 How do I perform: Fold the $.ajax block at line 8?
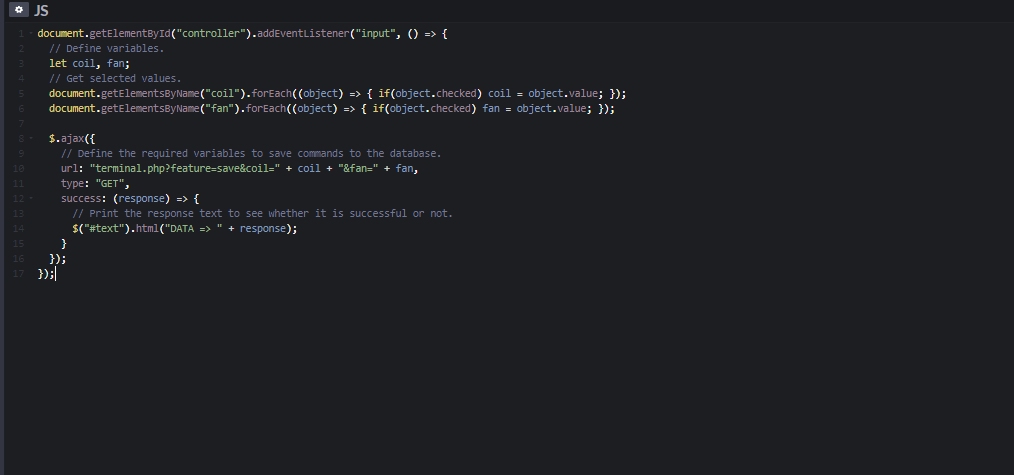click(x=31, y=139)
